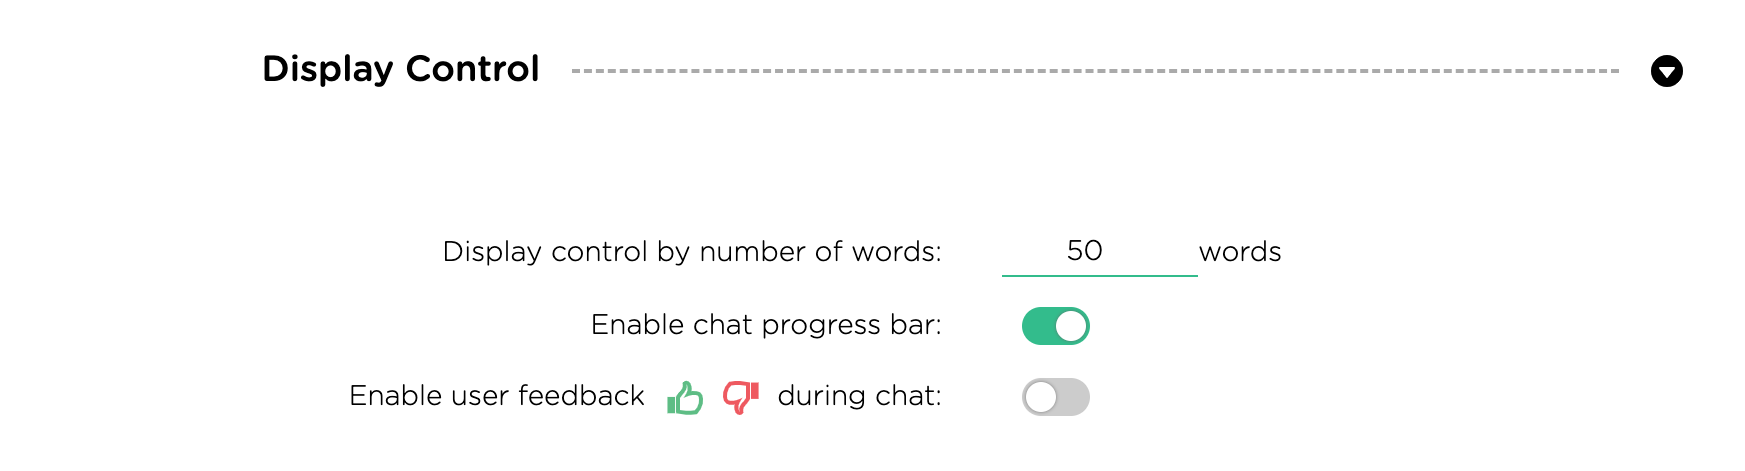1745x471 pixels.
Task: Collapse the Display Control section arrow
Action: pyautogui.click(x=1666, y=71)
